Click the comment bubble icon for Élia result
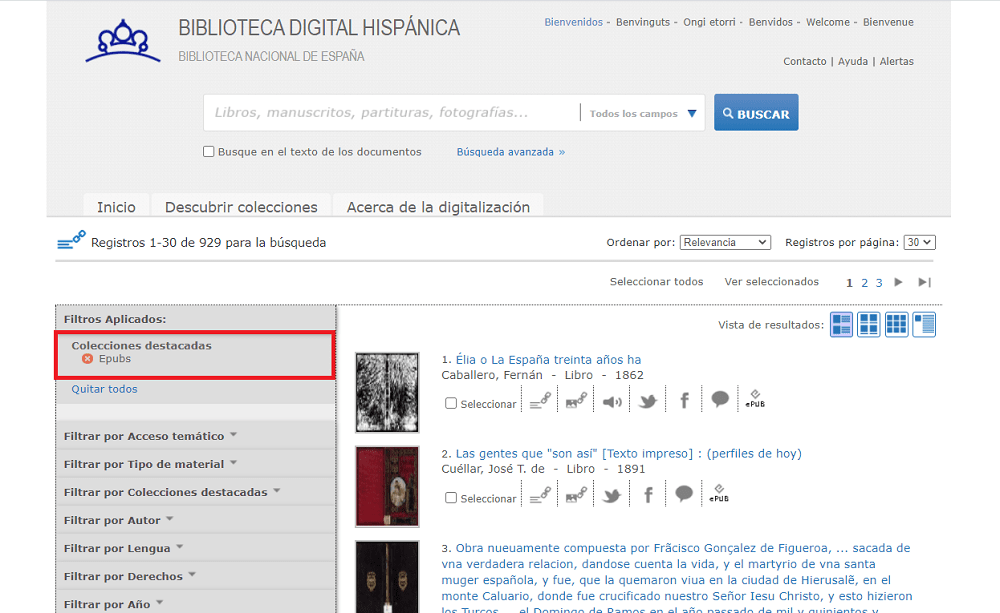The height and width of the screenshot is (613, 1000). tap(720, 399)
